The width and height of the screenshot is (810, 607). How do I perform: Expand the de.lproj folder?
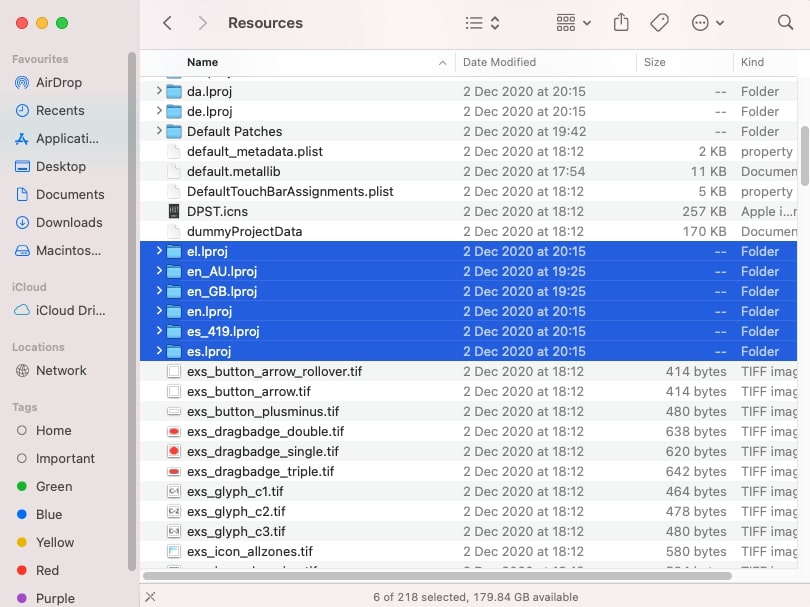click(159, 111)
